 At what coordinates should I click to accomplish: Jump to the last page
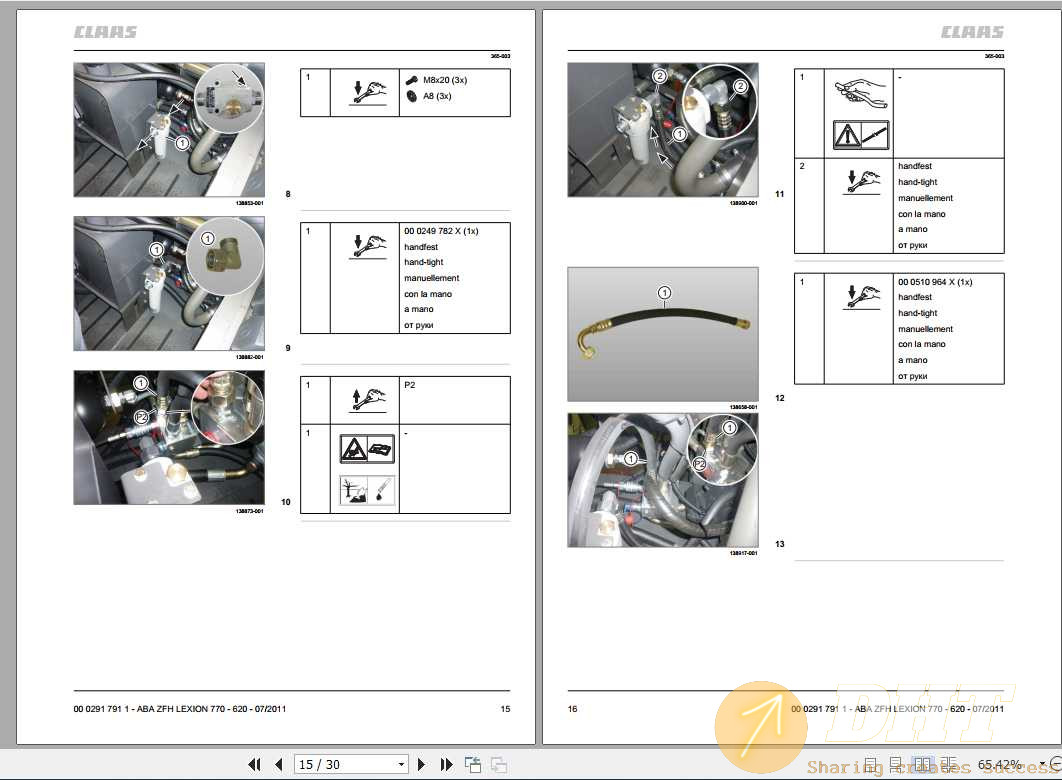pyautogui.click(x=446, y=764)
